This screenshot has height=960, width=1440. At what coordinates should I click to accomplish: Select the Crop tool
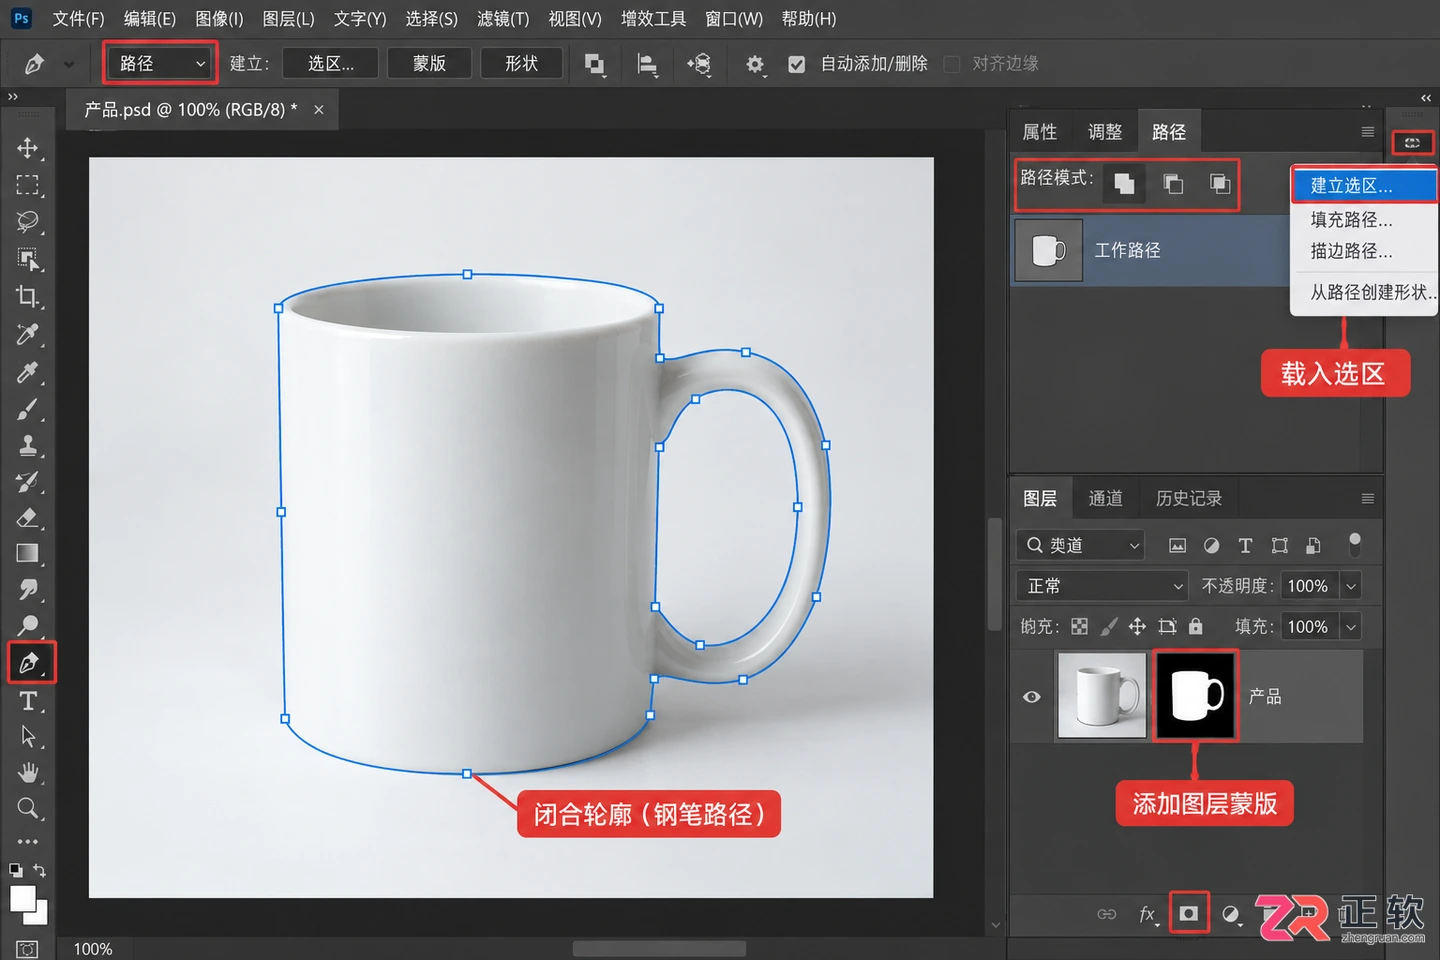(27, 296)
